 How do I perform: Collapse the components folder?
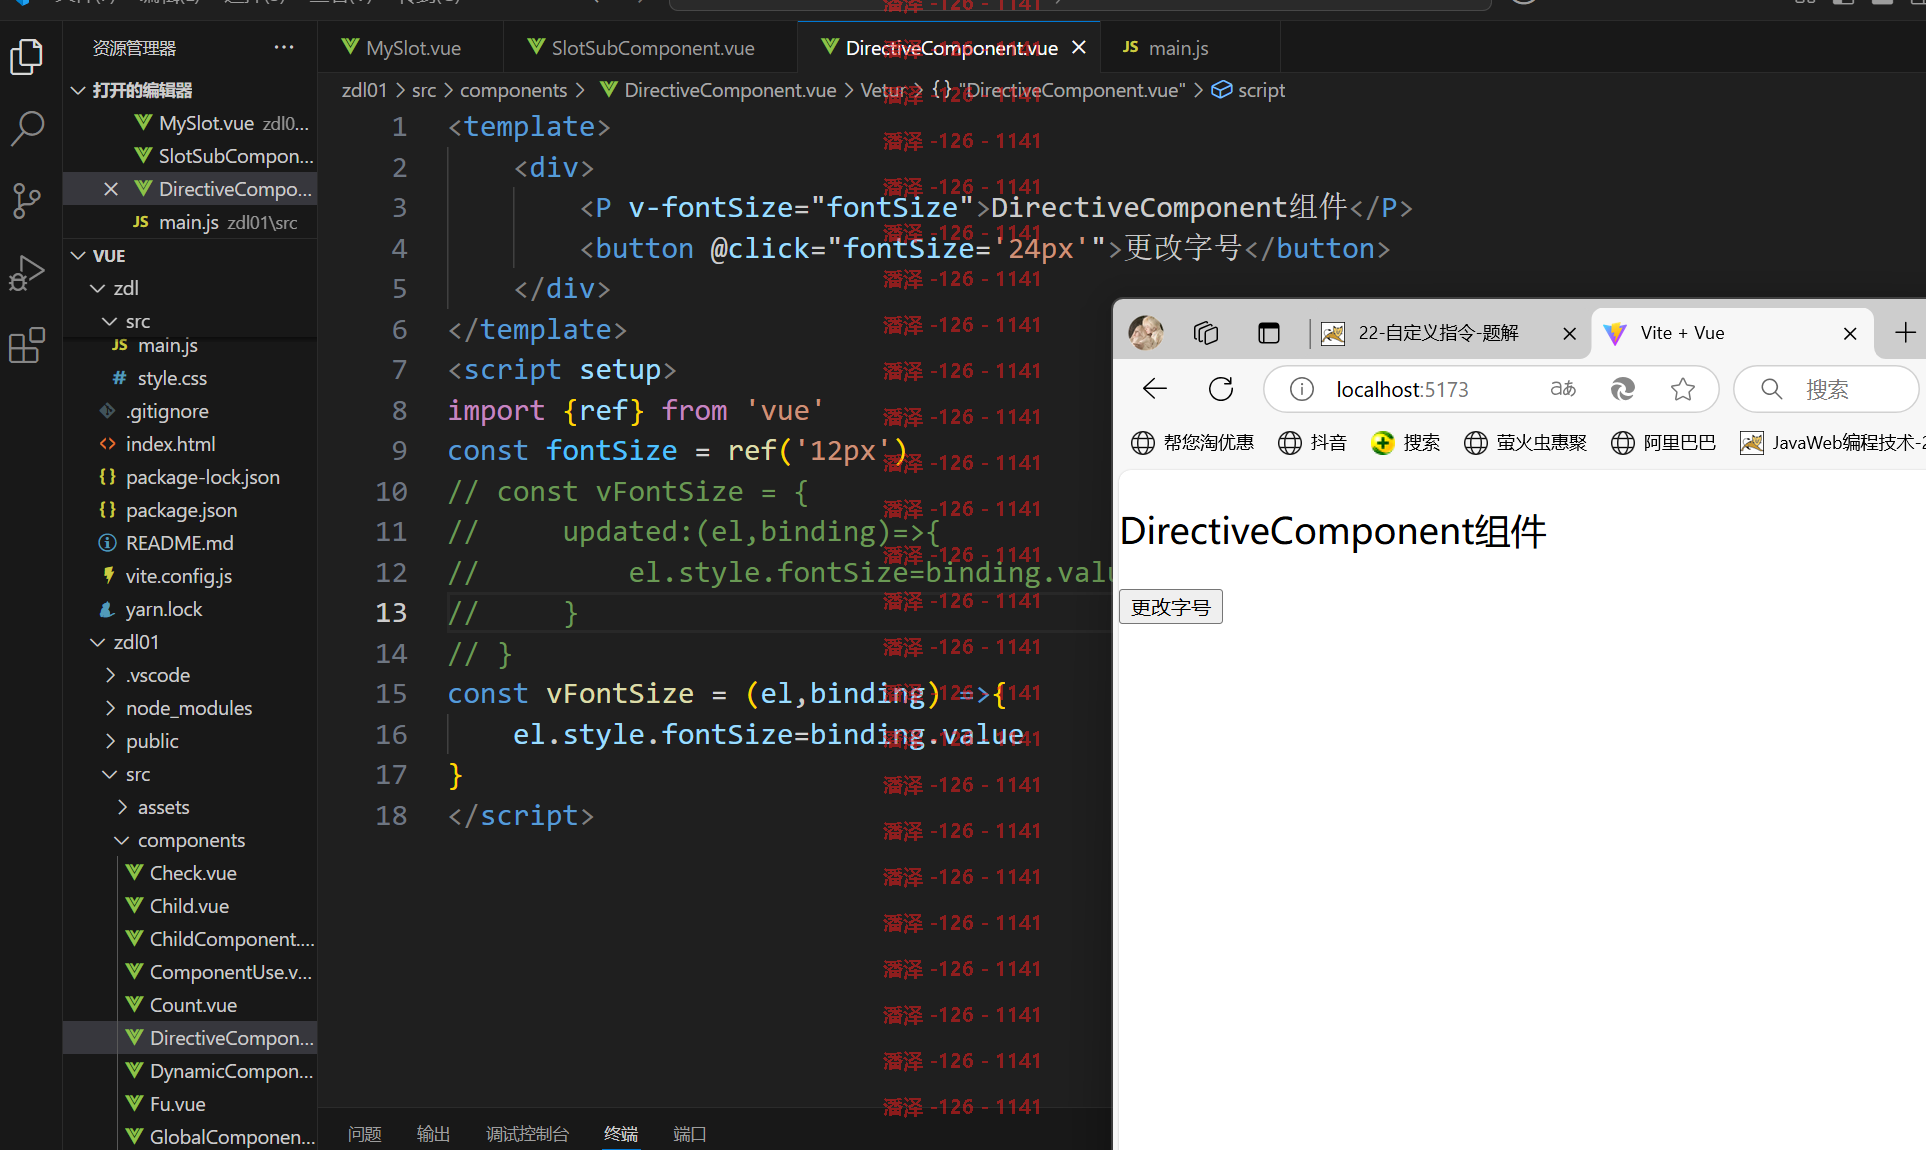(x=190, y=840)
